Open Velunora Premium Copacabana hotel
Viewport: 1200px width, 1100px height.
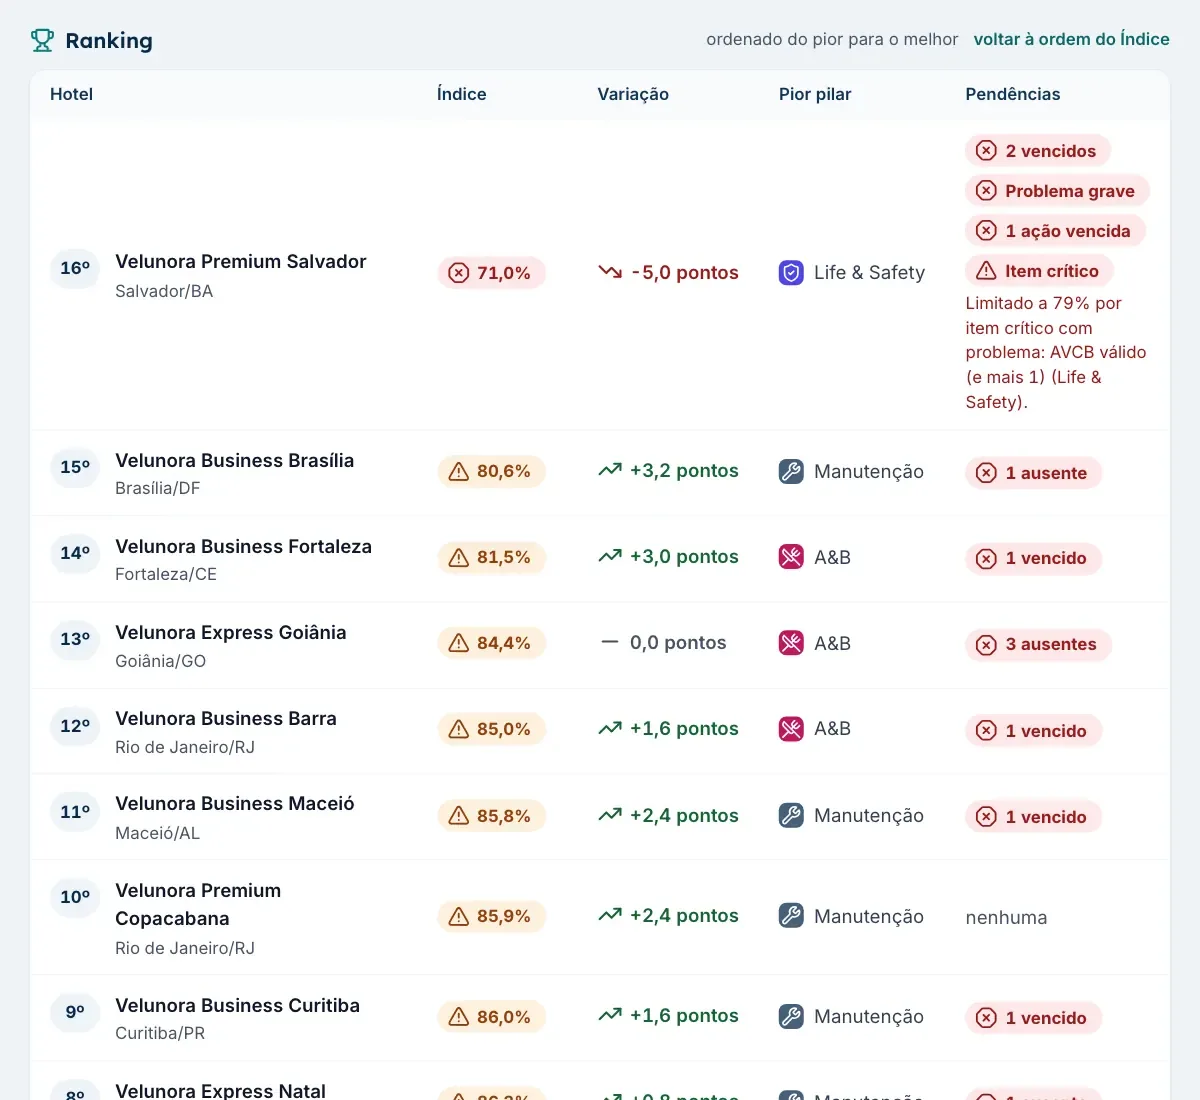coord(198,904)
